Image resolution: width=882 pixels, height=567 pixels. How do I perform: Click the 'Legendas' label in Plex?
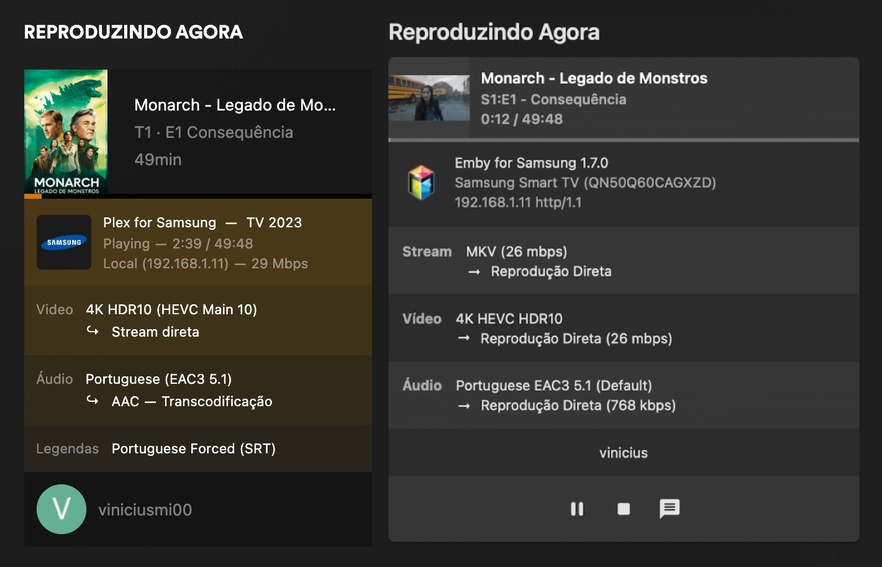click(68, 449)
